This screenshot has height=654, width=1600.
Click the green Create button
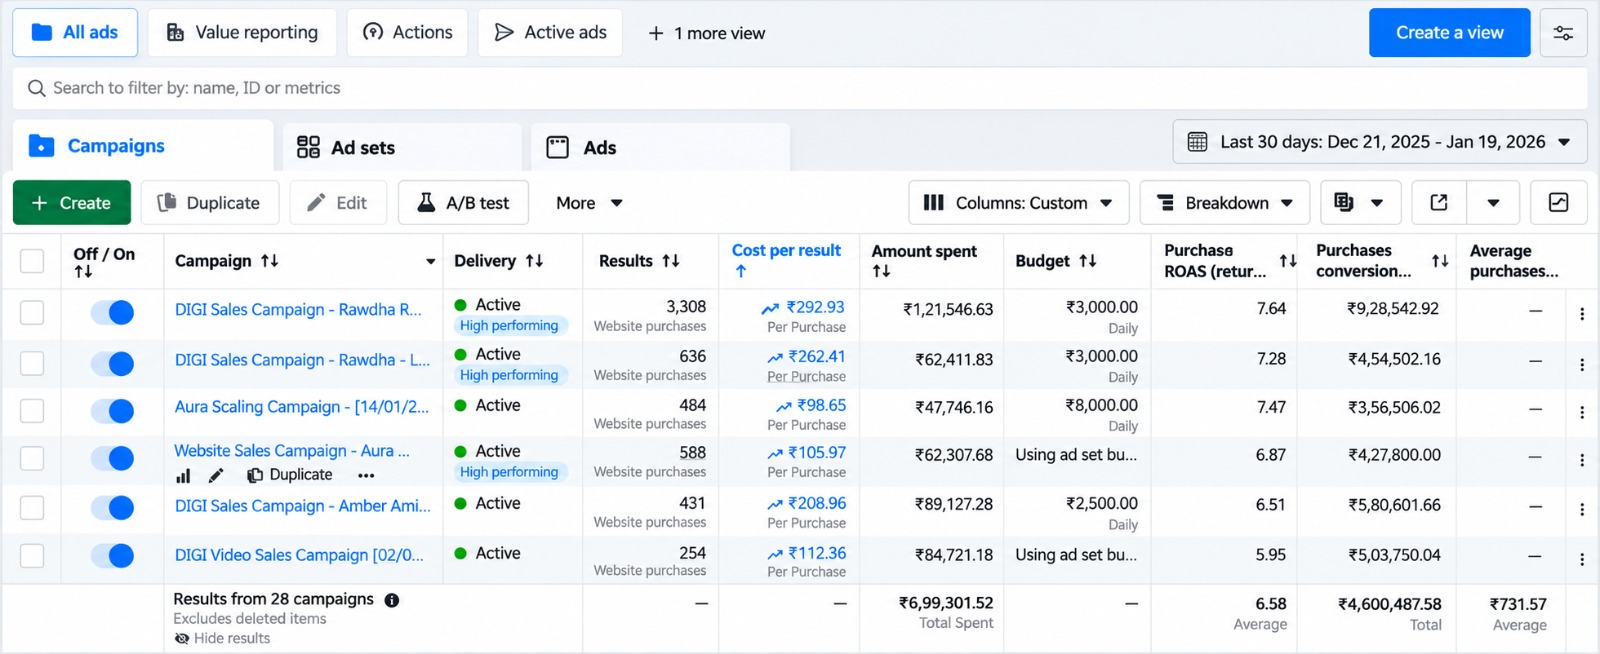pos(72,203)
